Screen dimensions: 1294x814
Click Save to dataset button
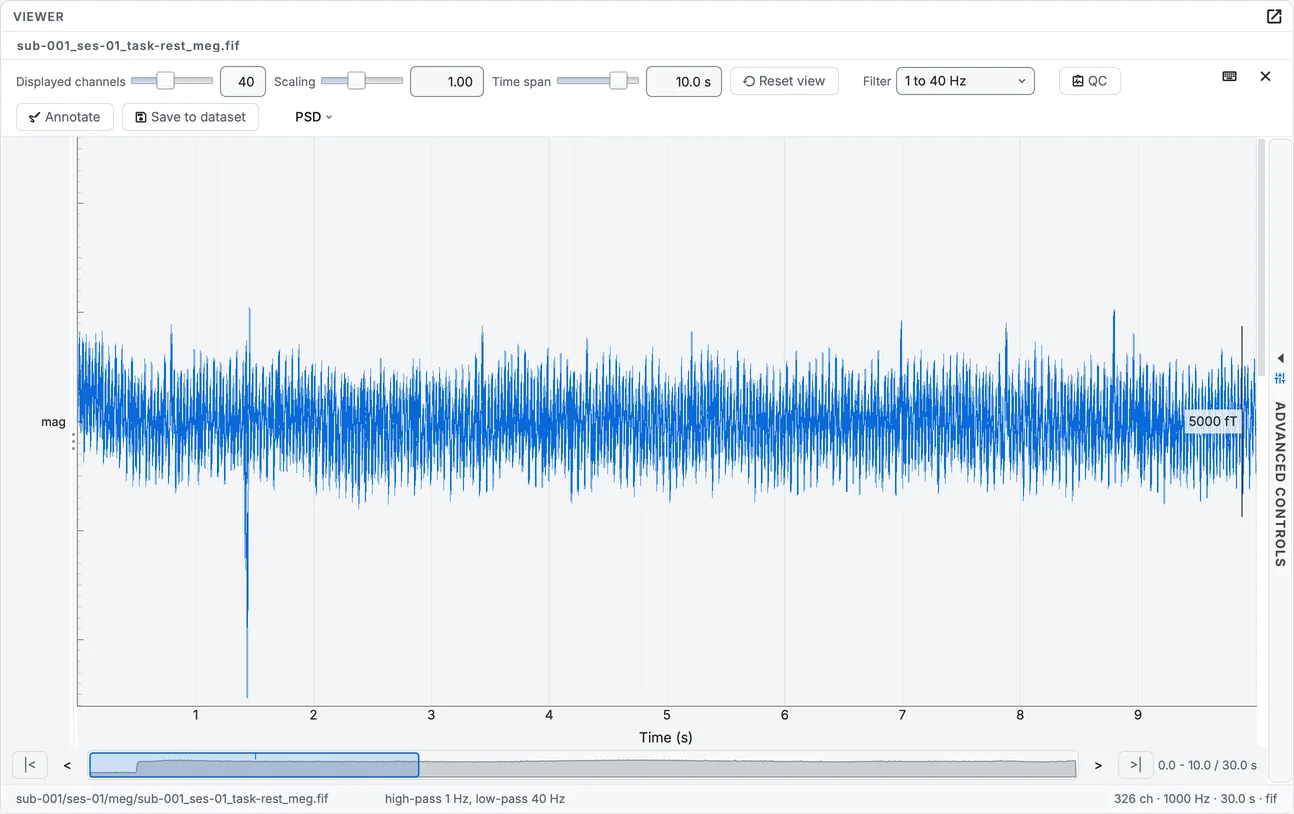(190, 117)
